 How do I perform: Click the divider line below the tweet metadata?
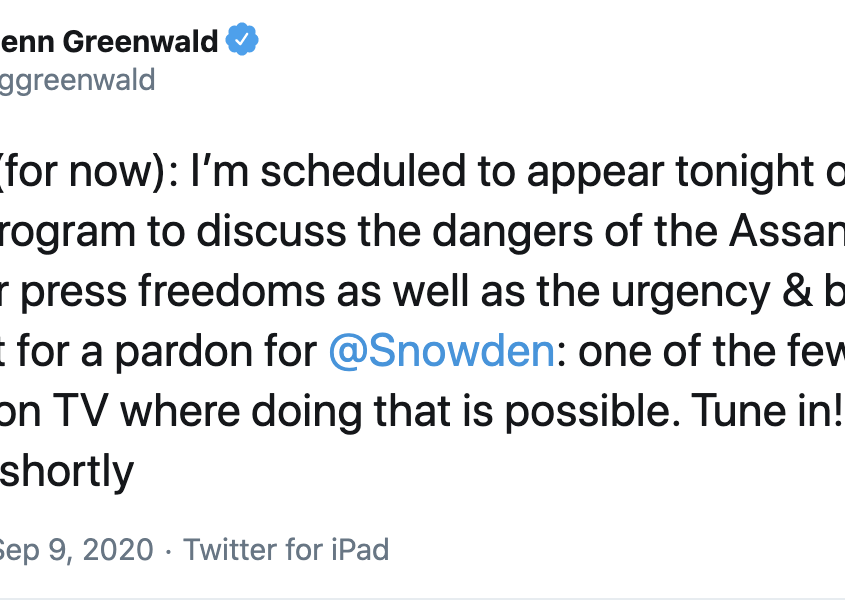point(422,599)
